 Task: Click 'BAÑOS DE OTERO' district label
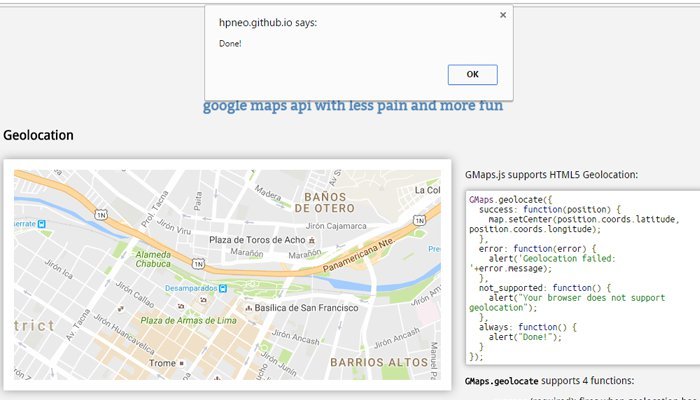(325, 203)
